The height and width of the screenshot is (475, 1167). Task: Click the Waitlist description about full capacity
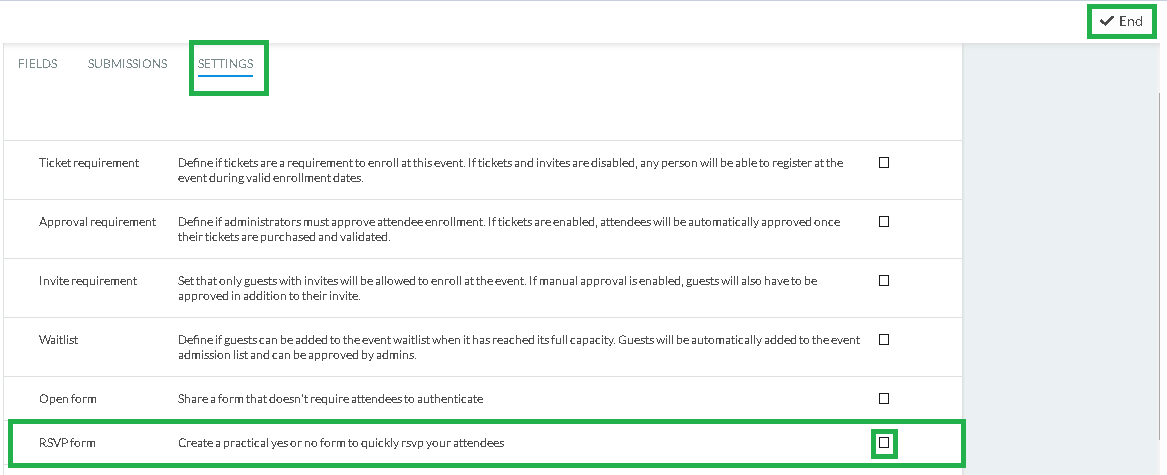(x=519, y=348)
